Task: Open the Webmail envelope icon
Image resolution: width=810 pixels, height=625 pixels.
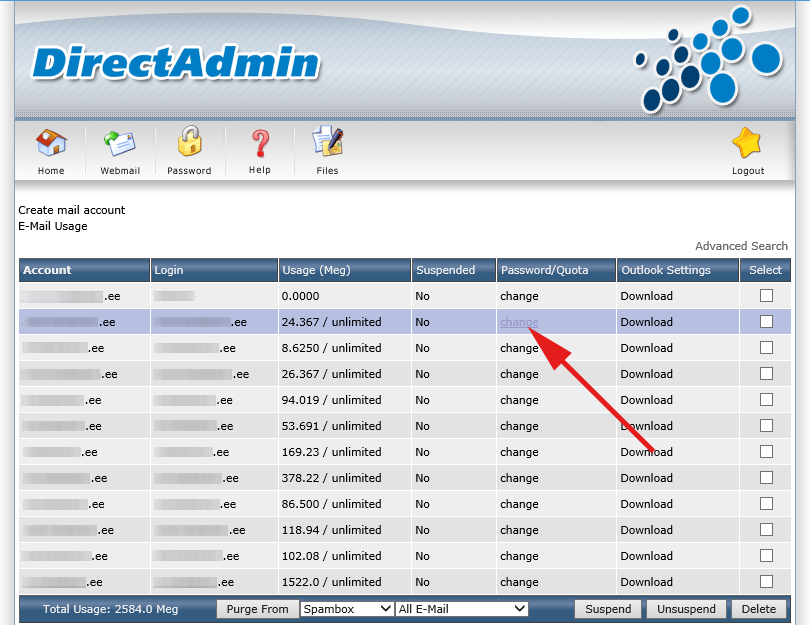Action: point(120,143)
